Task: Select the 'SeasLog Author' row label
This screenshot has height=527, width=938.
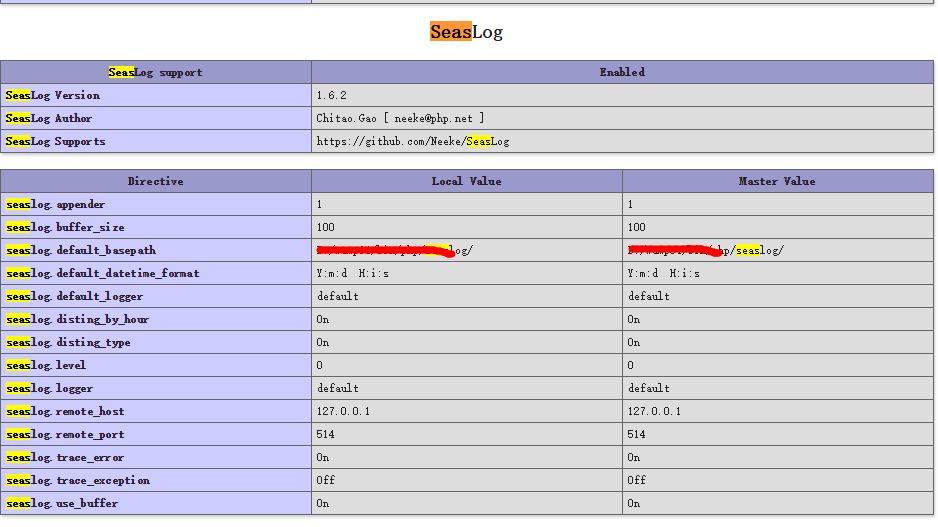Action: click(x=48, y=118)
